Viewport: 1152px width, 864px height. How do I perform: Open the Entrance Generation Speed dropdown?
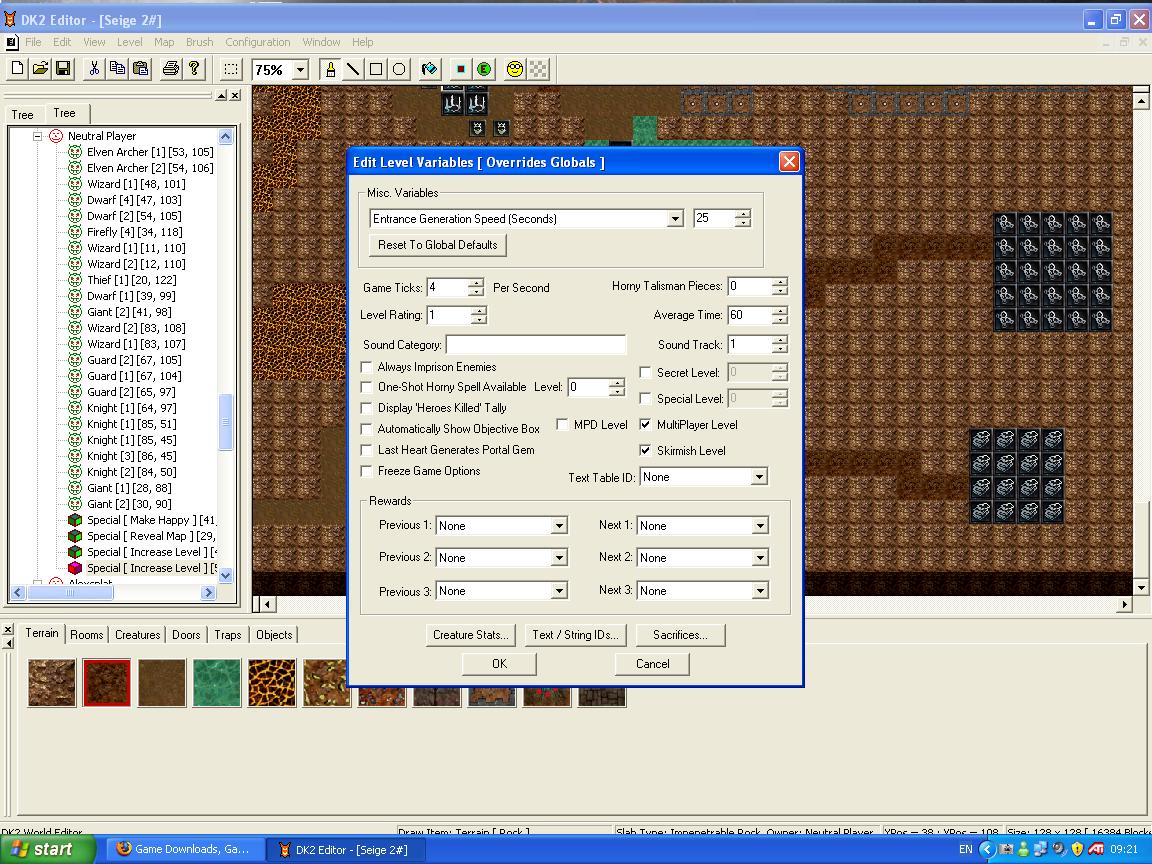[675, 219]
